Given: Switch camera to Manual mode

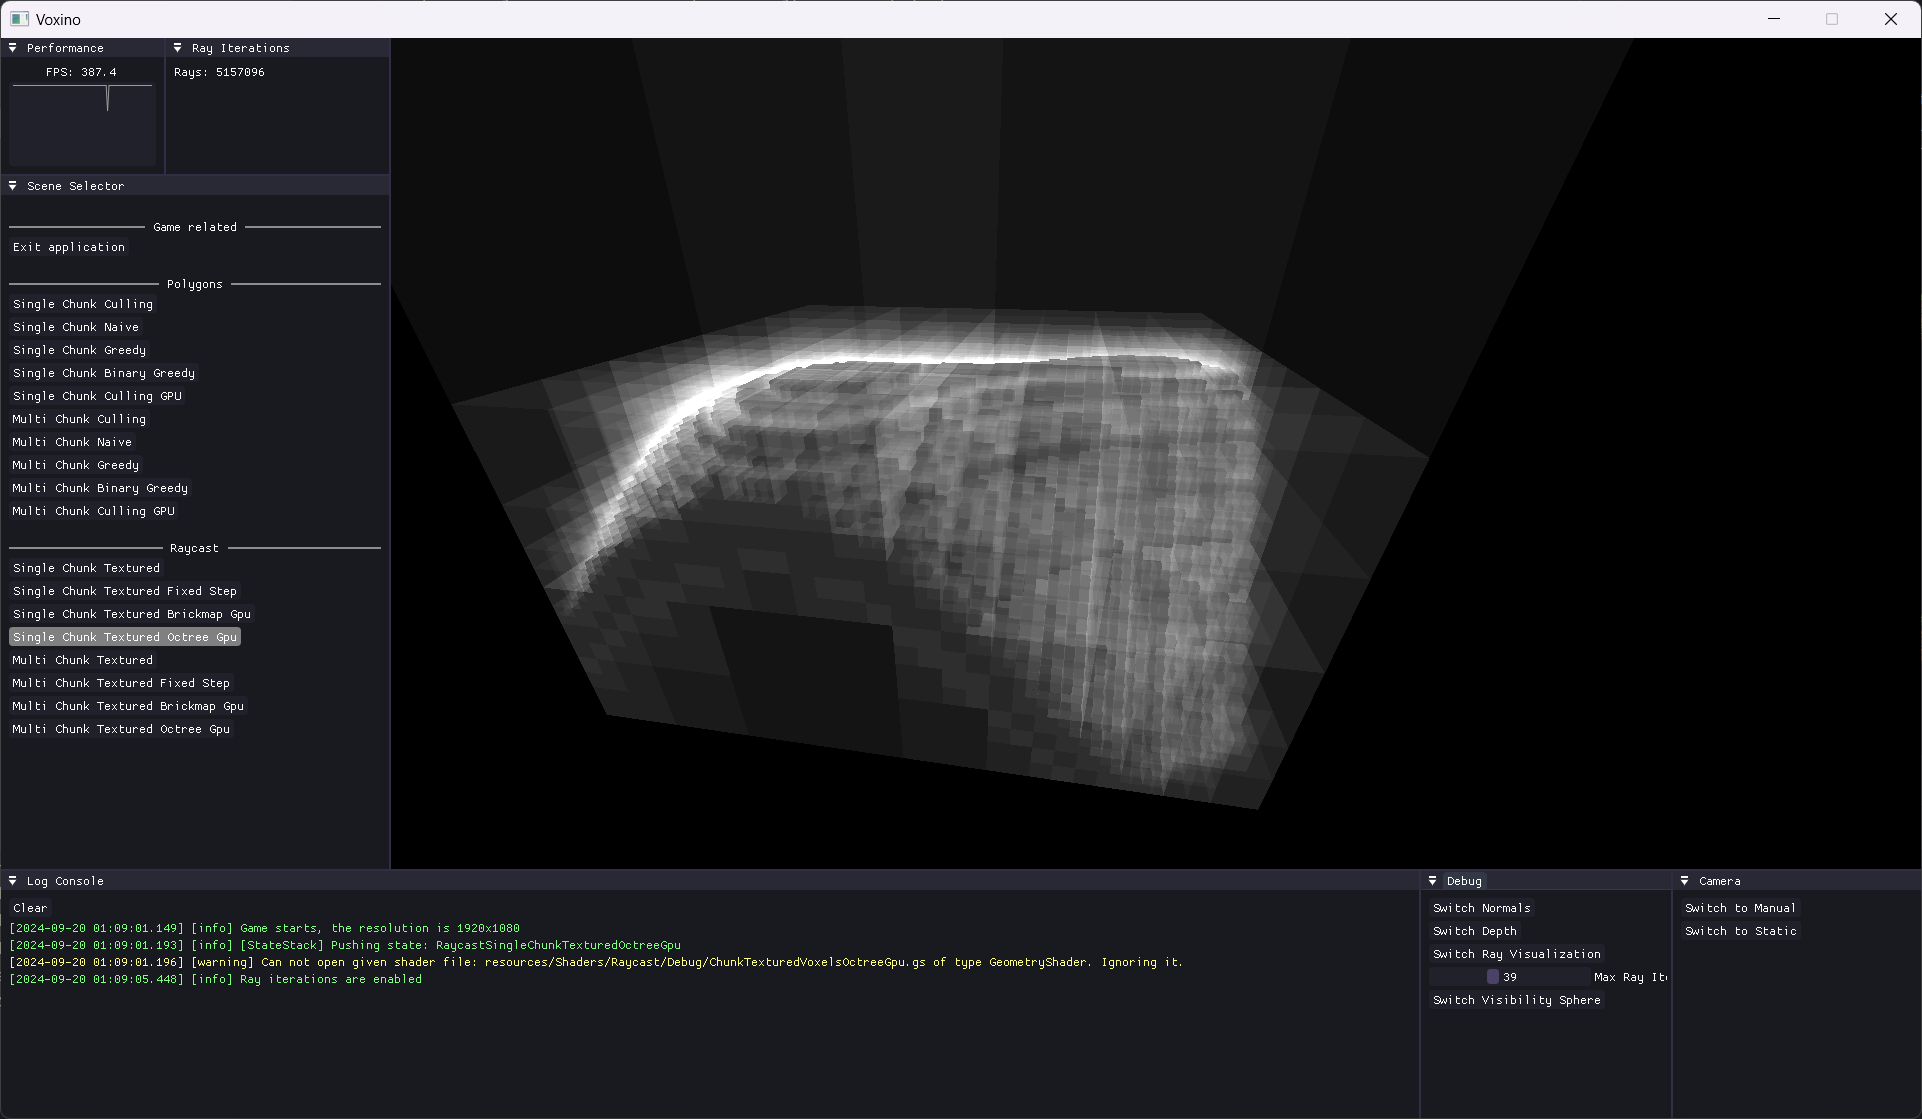Looking at the screenshot, I should (x=1740, y=908).
